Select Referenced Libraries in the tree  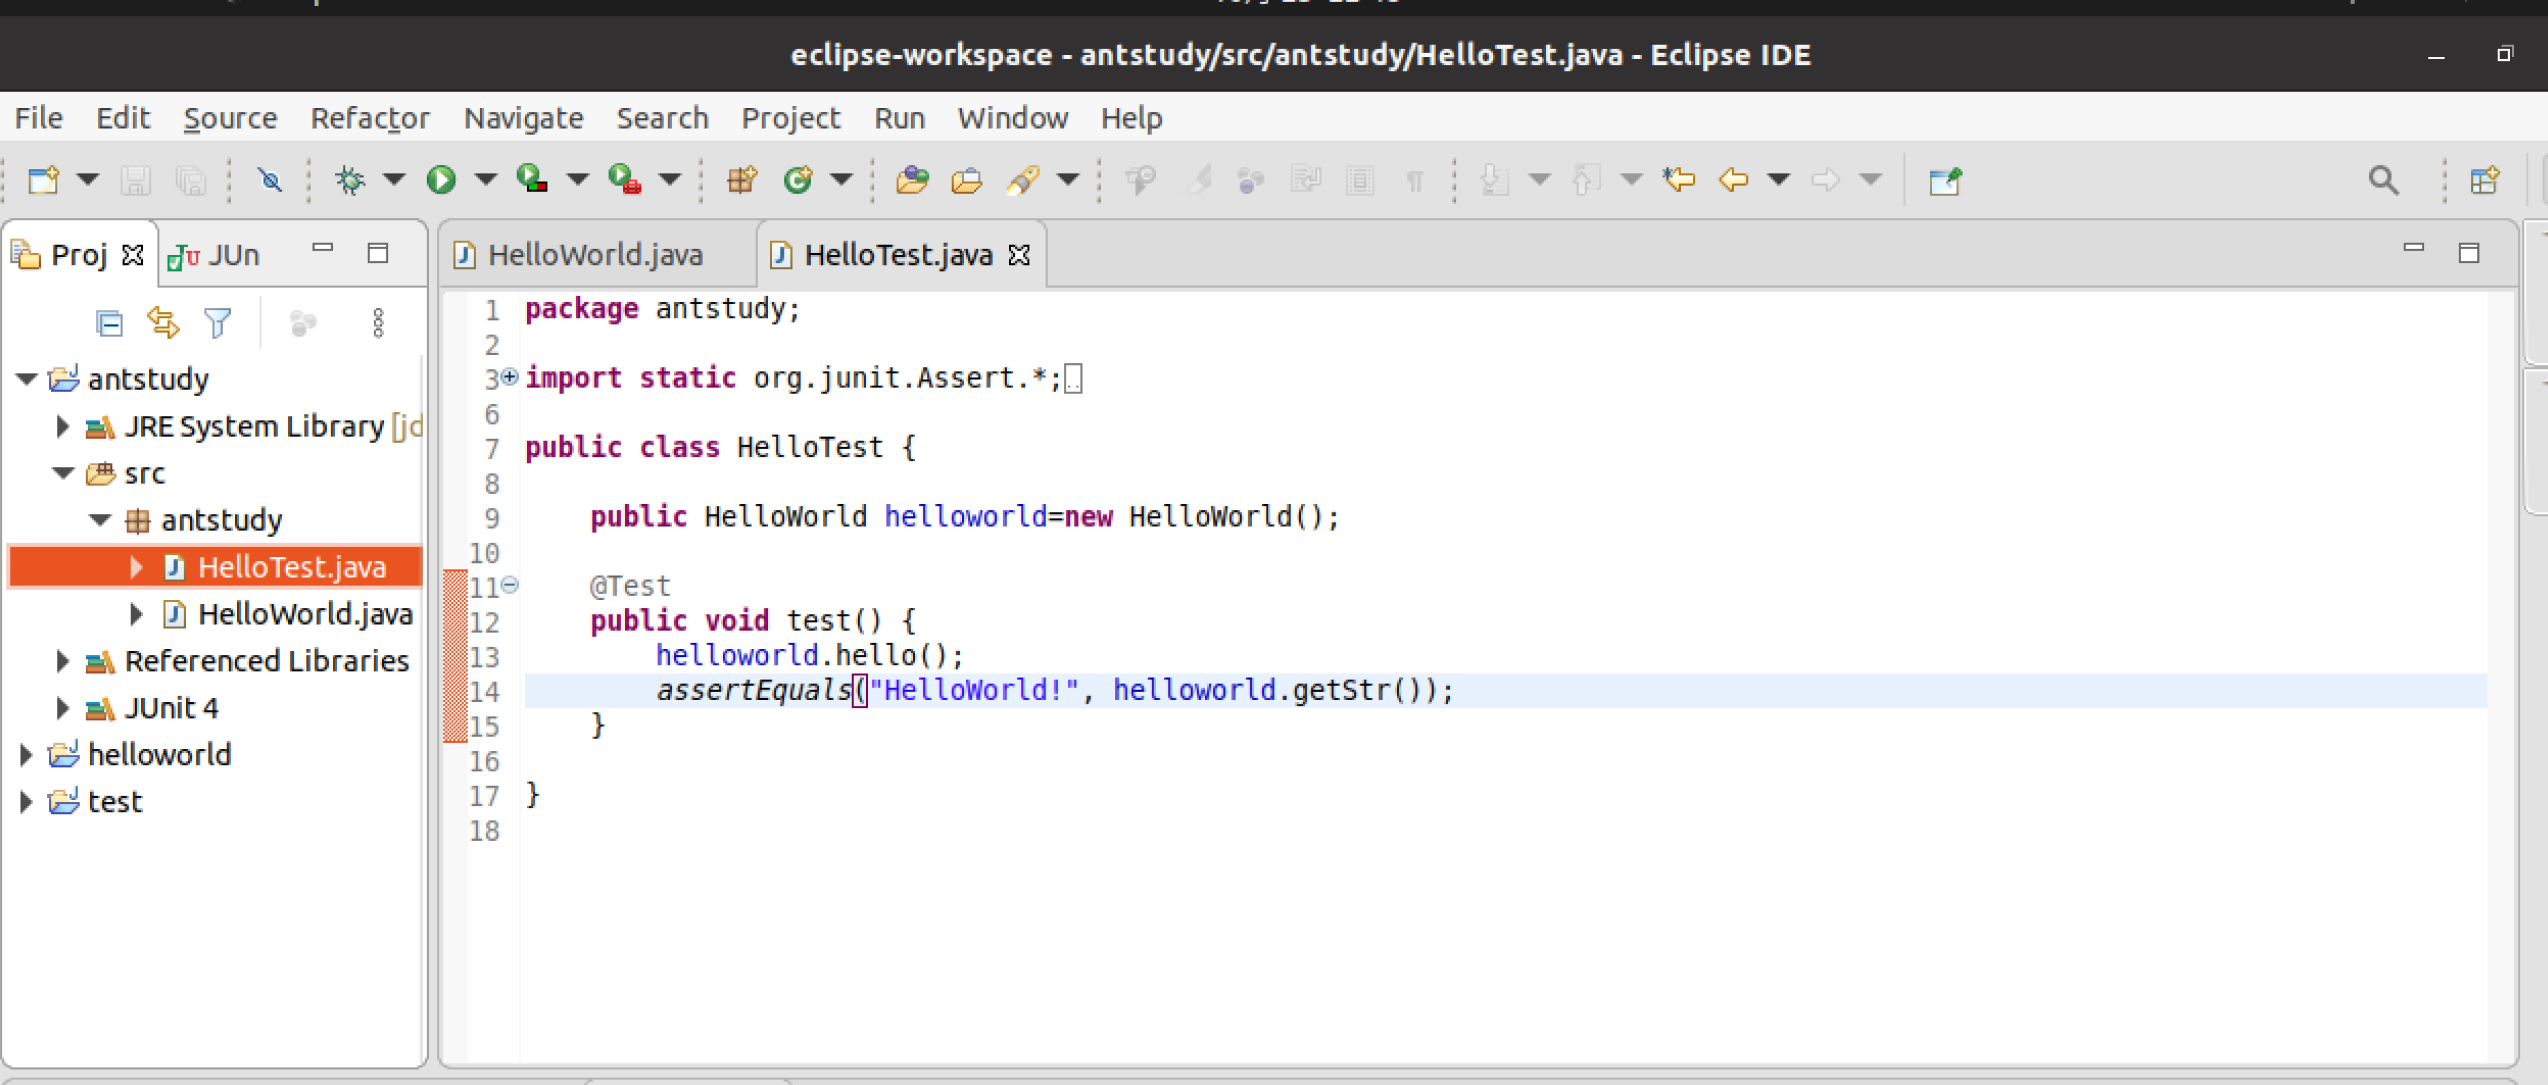[266, 661]
